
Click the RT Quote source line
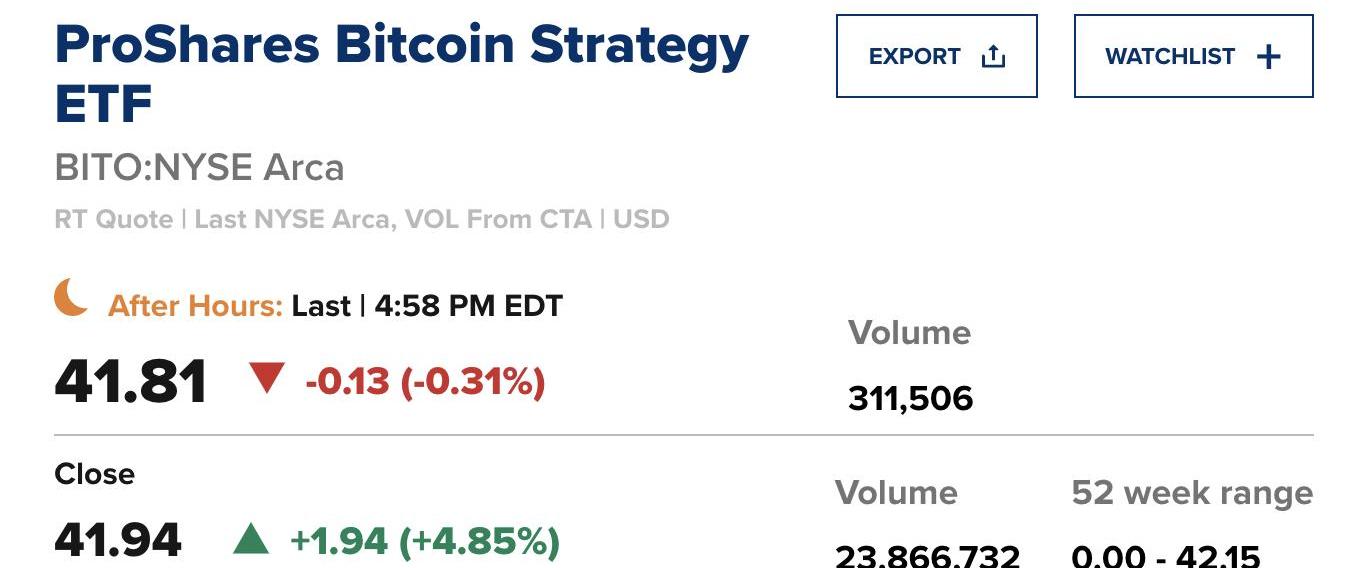point(361,219)
